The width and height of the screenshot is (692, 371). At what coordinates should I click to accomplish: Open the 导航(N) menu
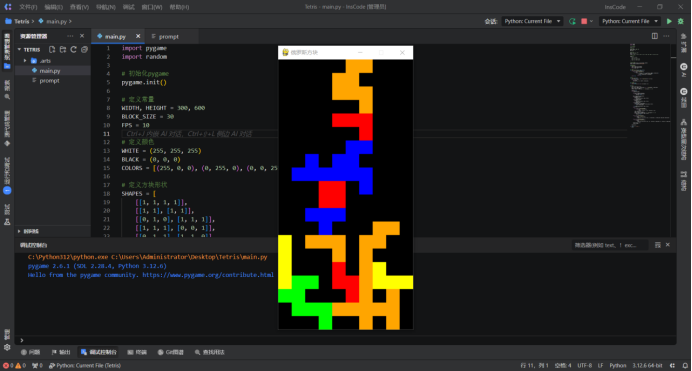click(x=106, y=7)
